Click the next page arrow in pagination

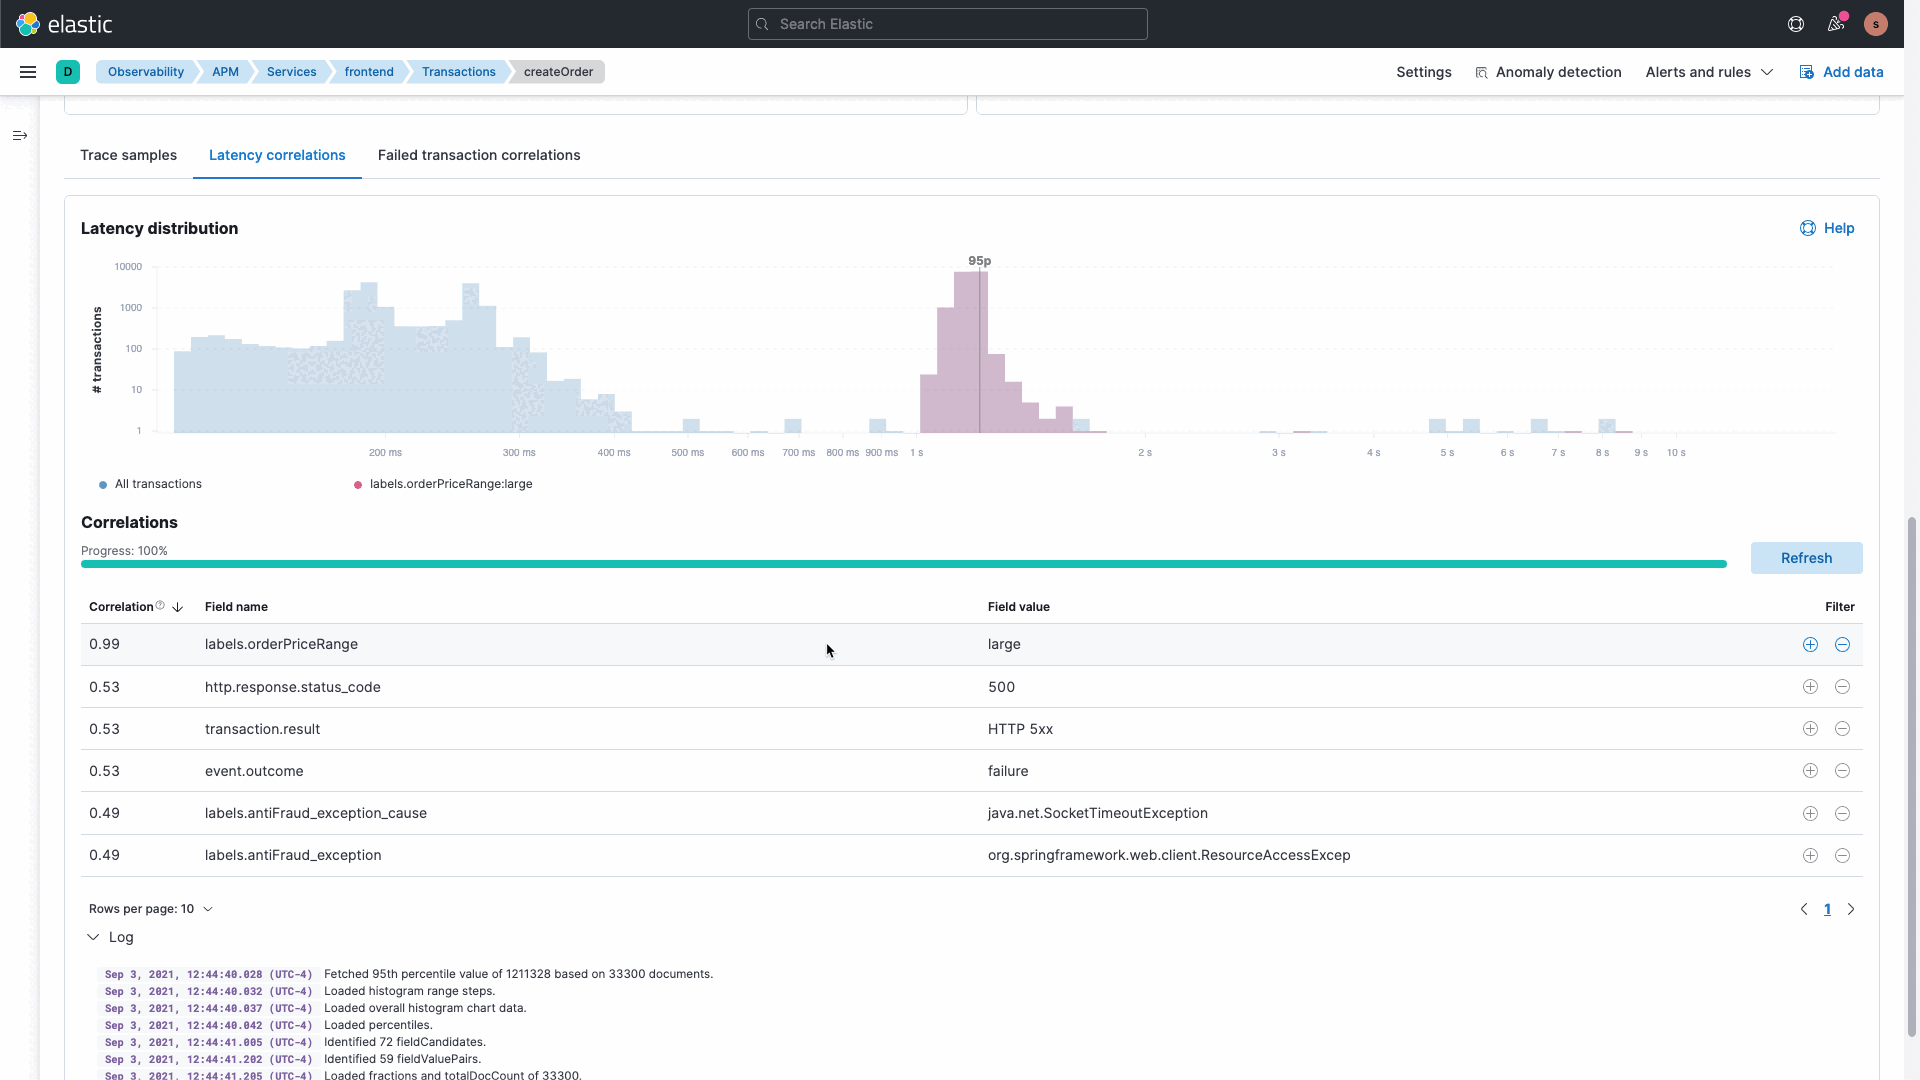(x=1850, y=909)
